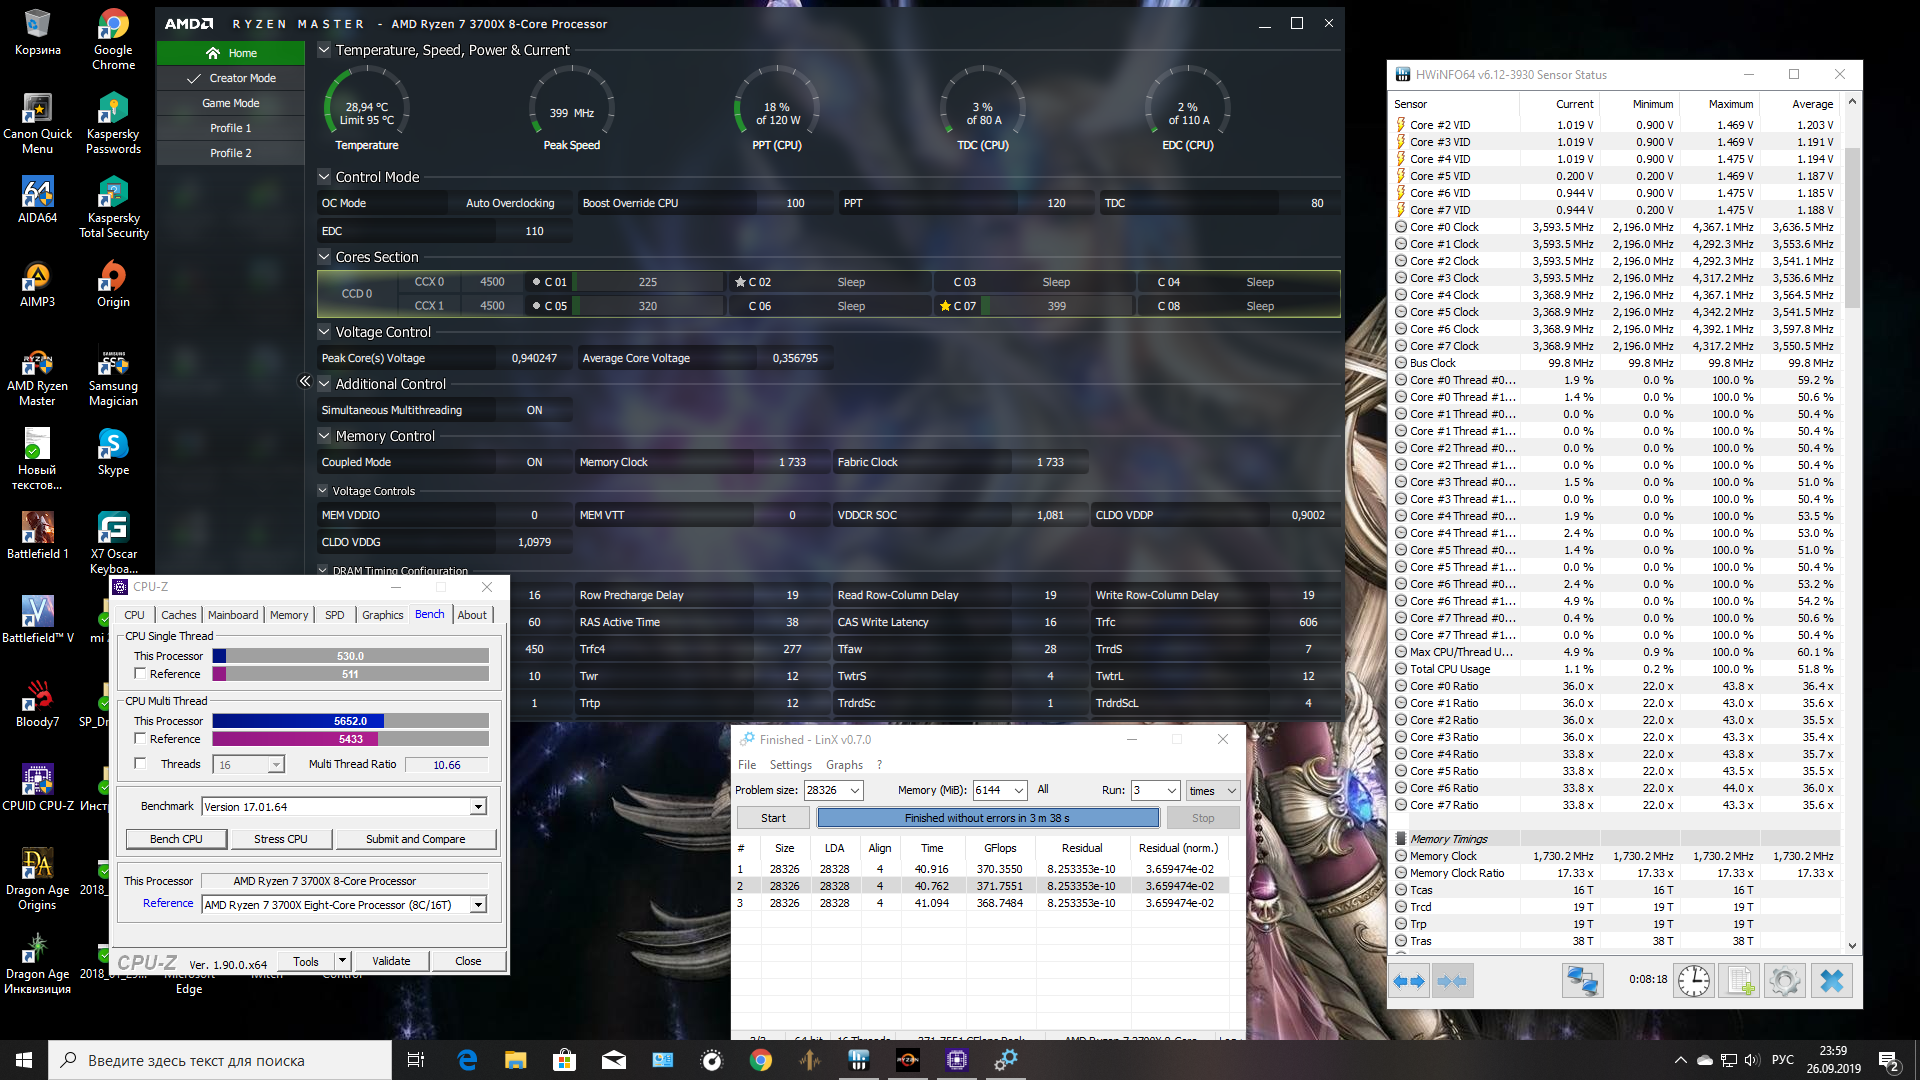Click the HWiNFO expand columns arrows icon

coord(1409,981)
